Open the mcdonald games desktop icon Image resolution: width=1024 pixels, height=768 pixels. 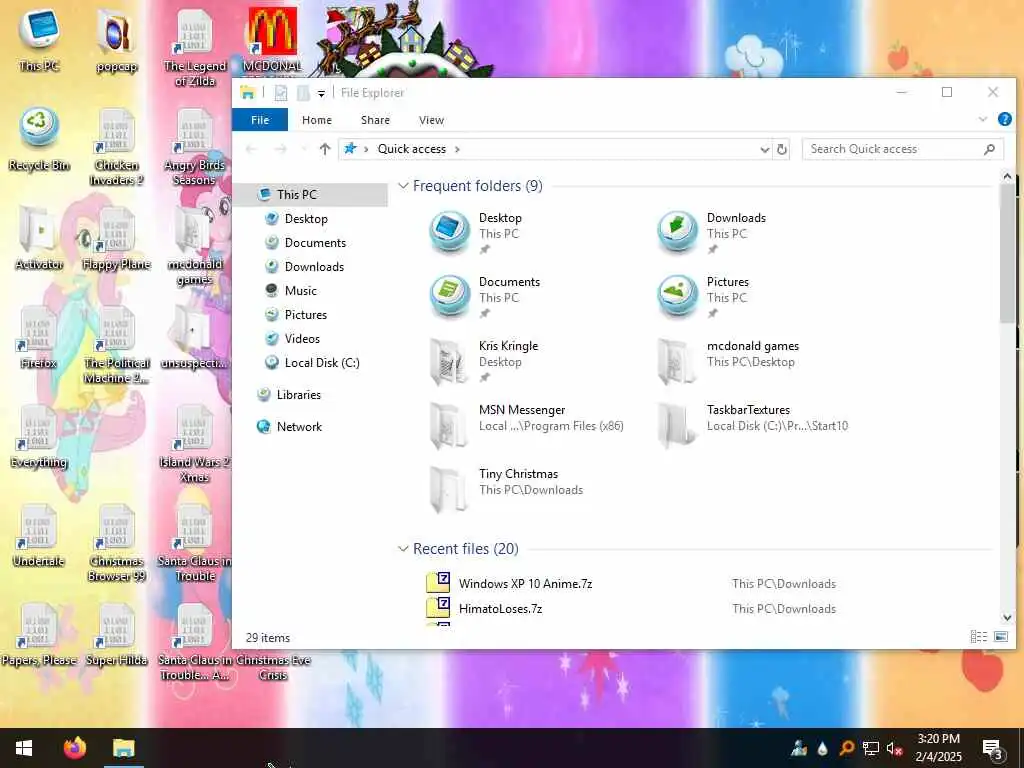point(195,247)
